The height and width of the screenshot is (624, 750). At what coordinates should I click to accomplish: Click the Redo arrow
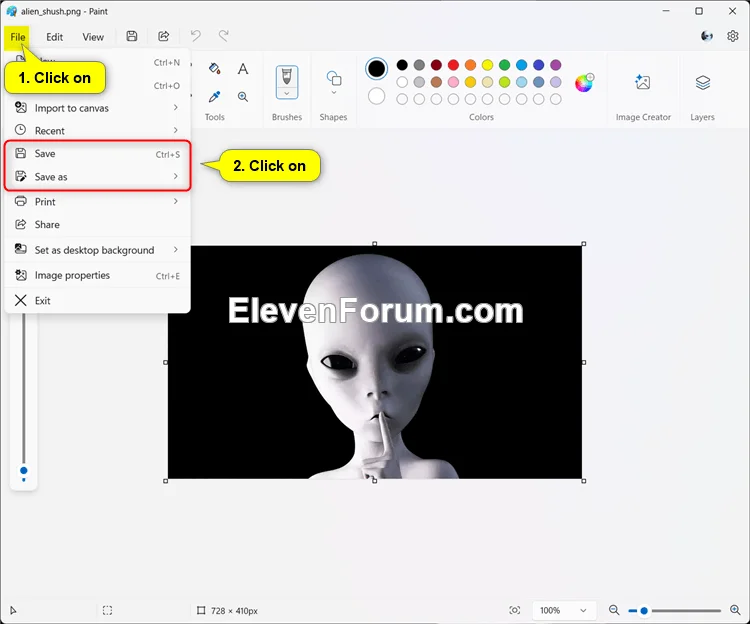click(x=223, y=36)
